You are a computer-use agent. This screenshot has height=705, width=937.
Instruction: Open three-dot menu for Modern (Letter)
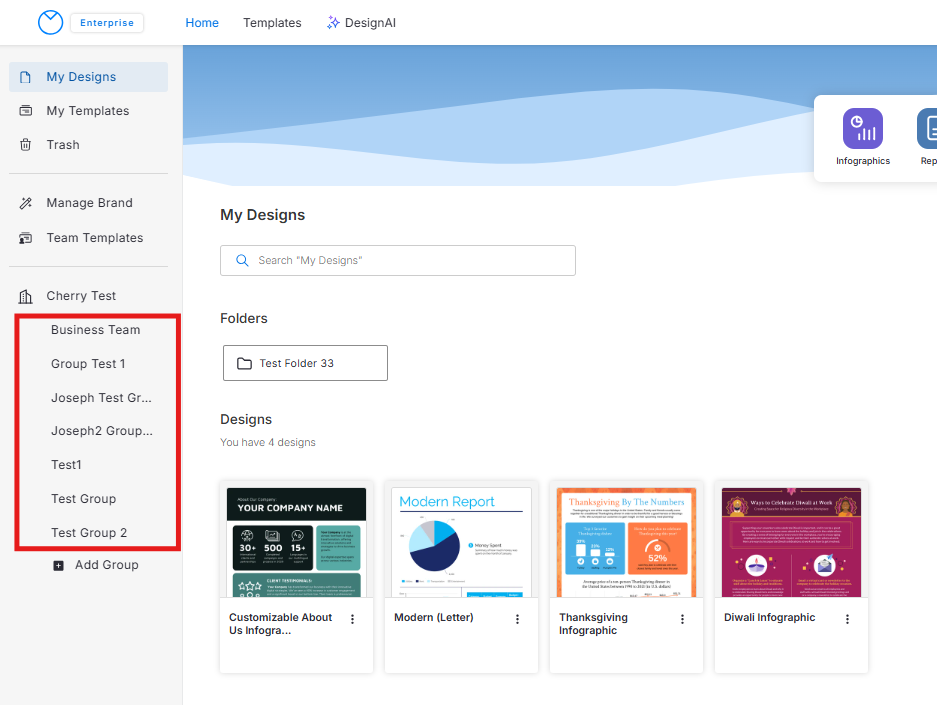(517, 619)
